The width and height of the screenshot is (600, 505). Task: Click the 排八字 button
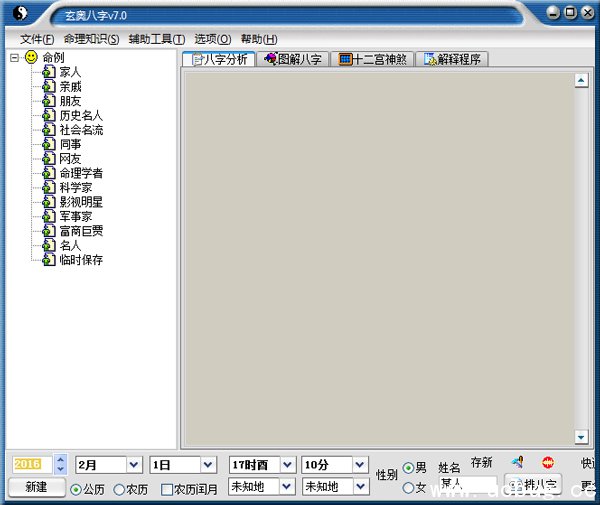click(533, 485)
